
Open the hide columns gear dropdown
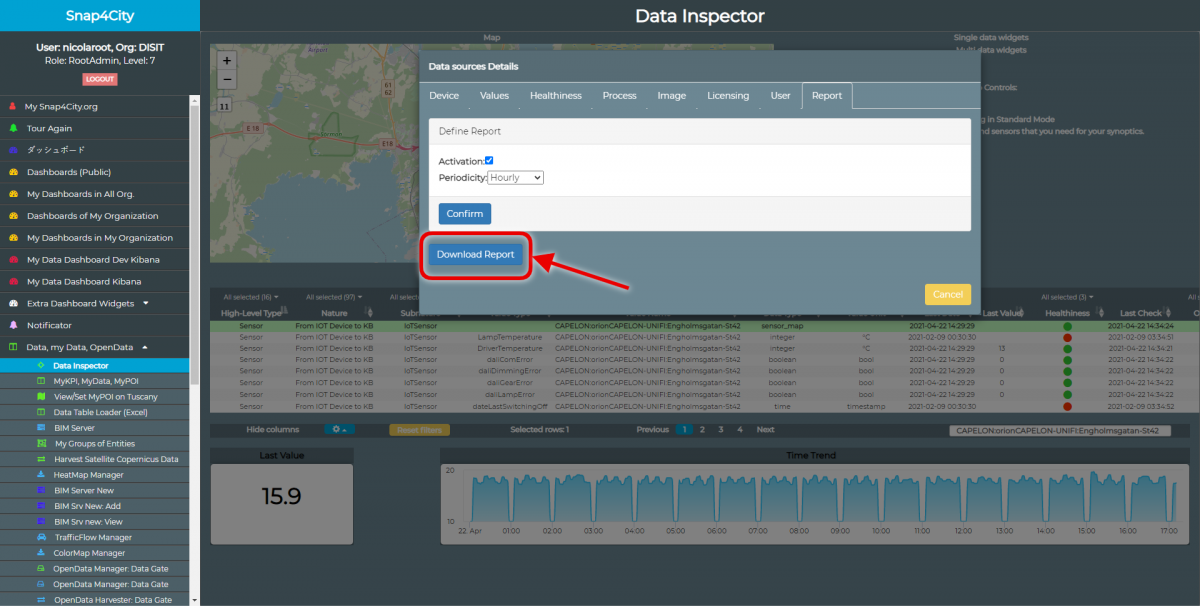[339, 430]
